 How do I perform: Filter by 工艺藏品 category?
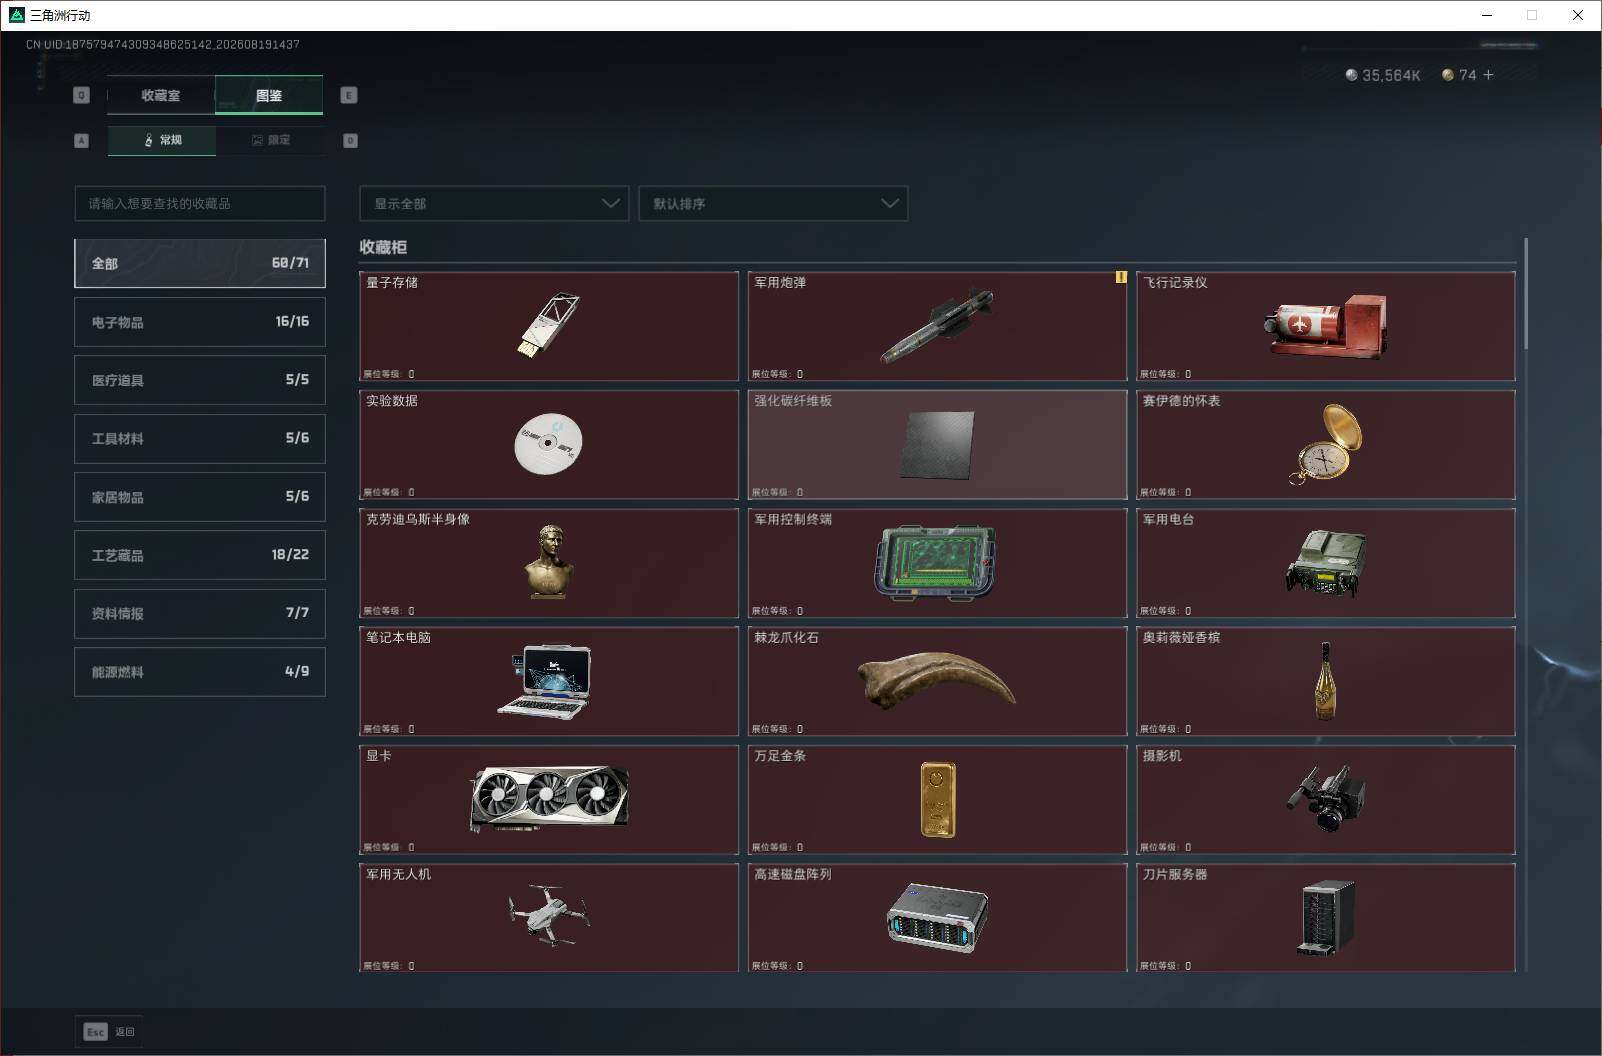tap(200, 555)
